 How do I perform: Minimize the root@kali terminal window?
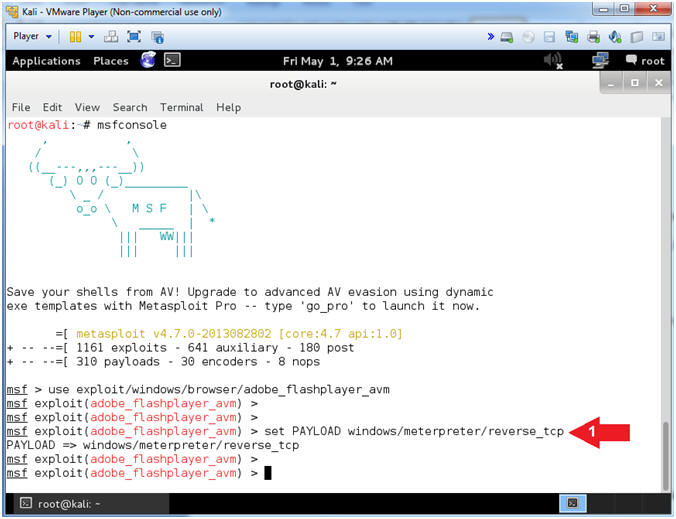(611, 83)
